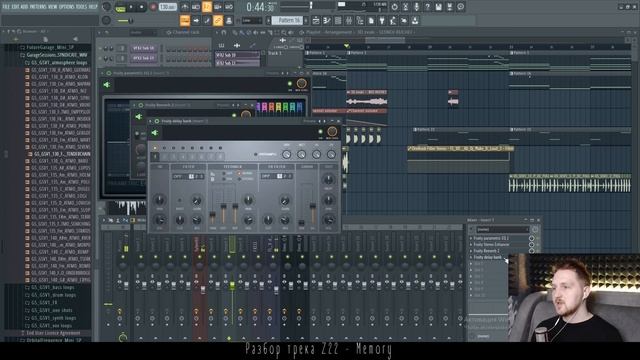Click the red record button
This screenshot has width=640, height=360.
[x=153, y=7]
